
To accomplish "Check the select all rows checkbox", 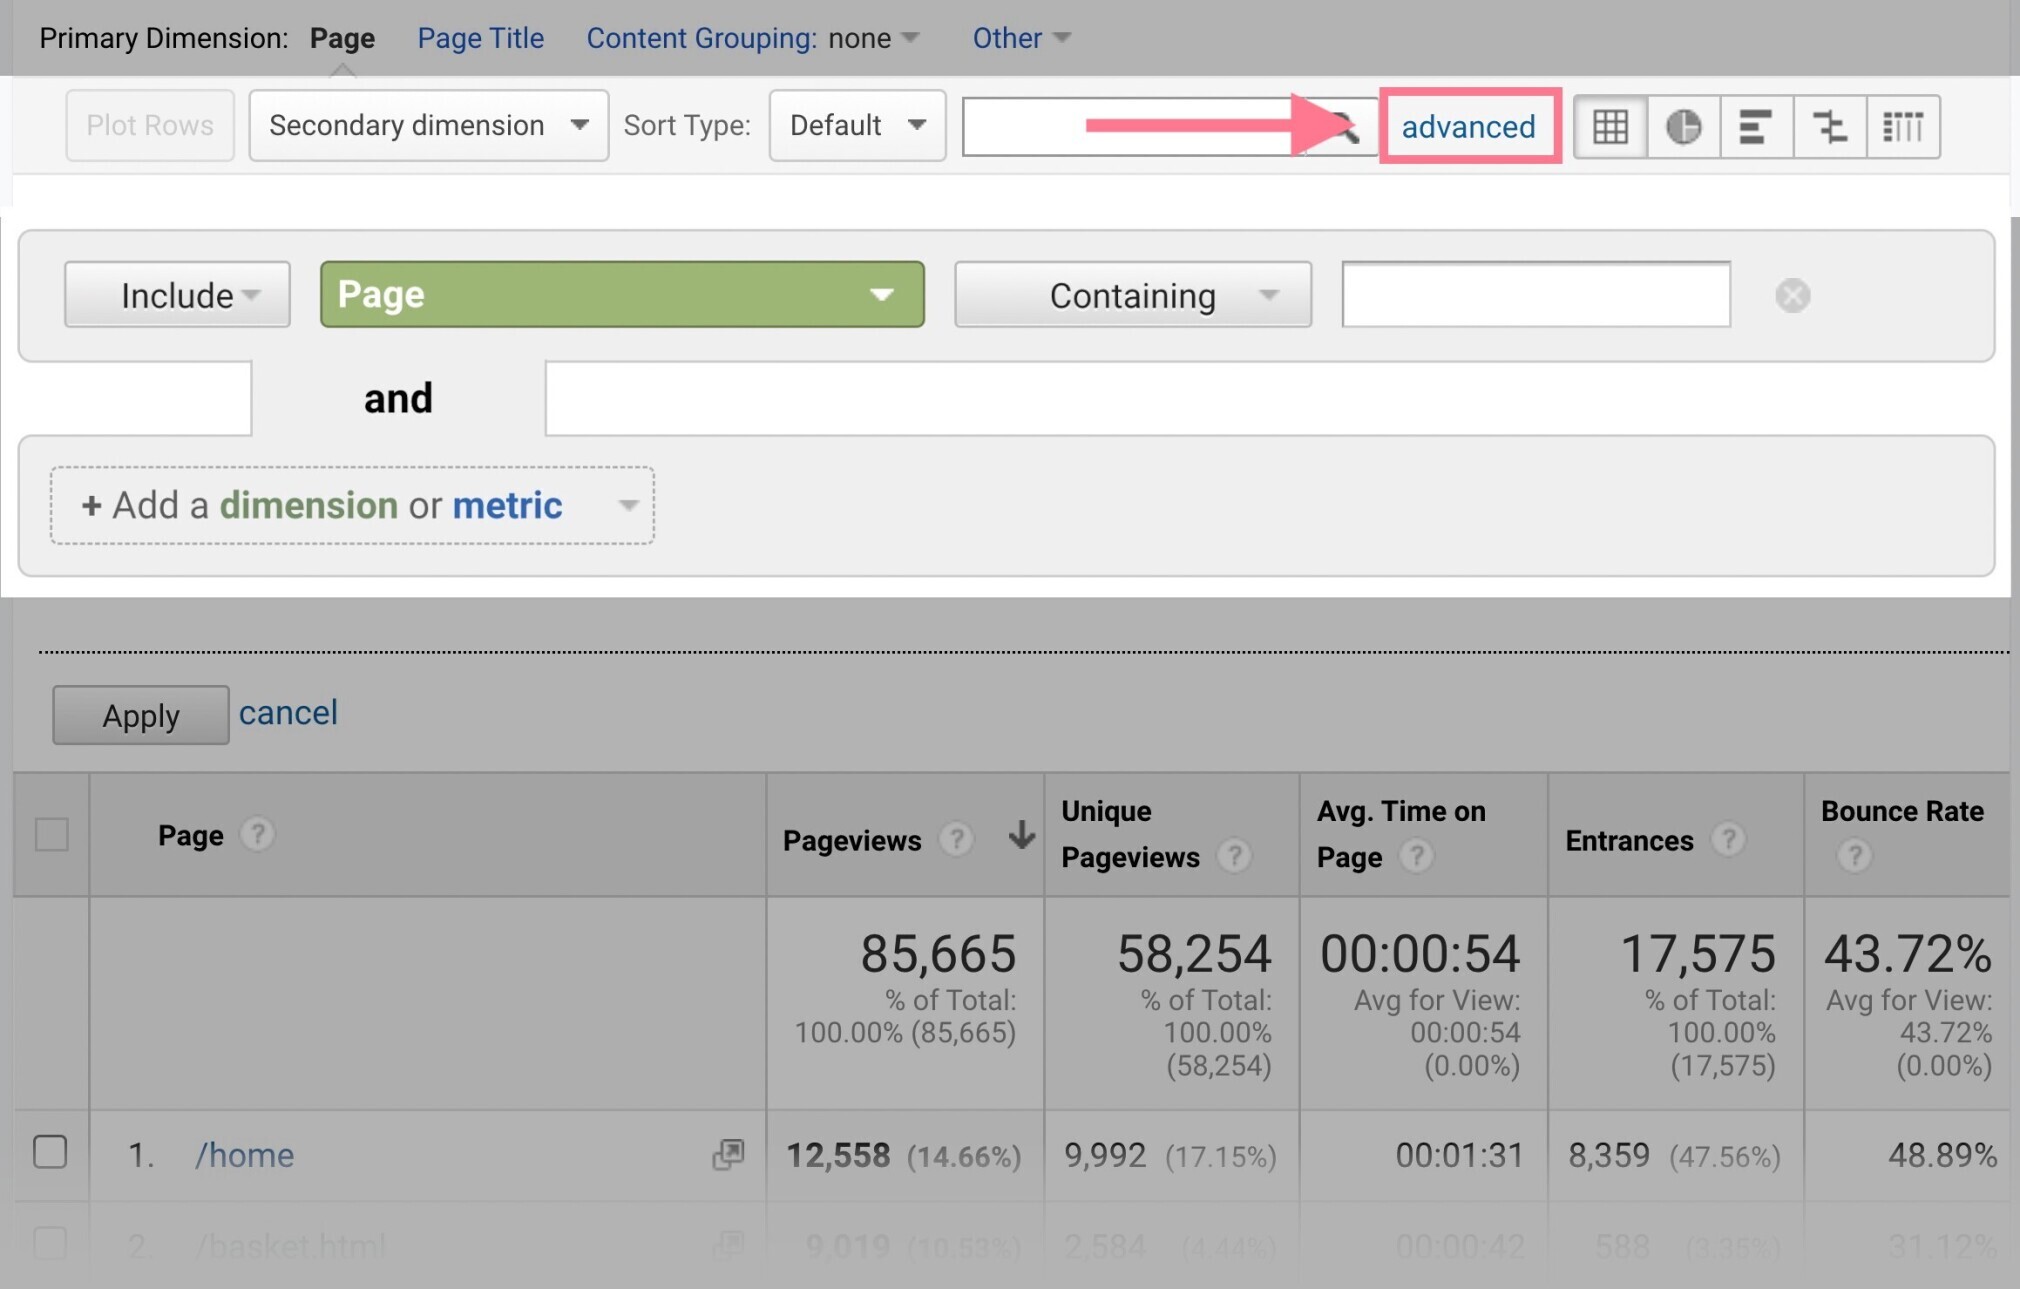I will (52, 834).
